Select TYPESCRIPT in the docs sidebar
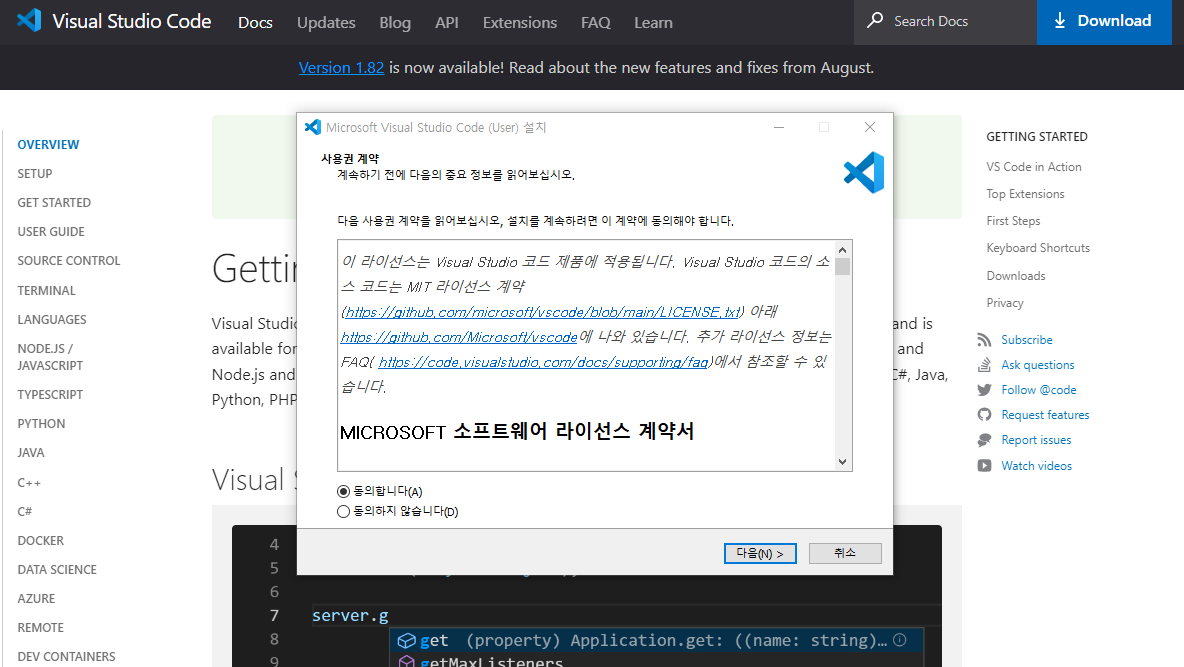This screenshot has width=1184, height=667. pos(51,394)
